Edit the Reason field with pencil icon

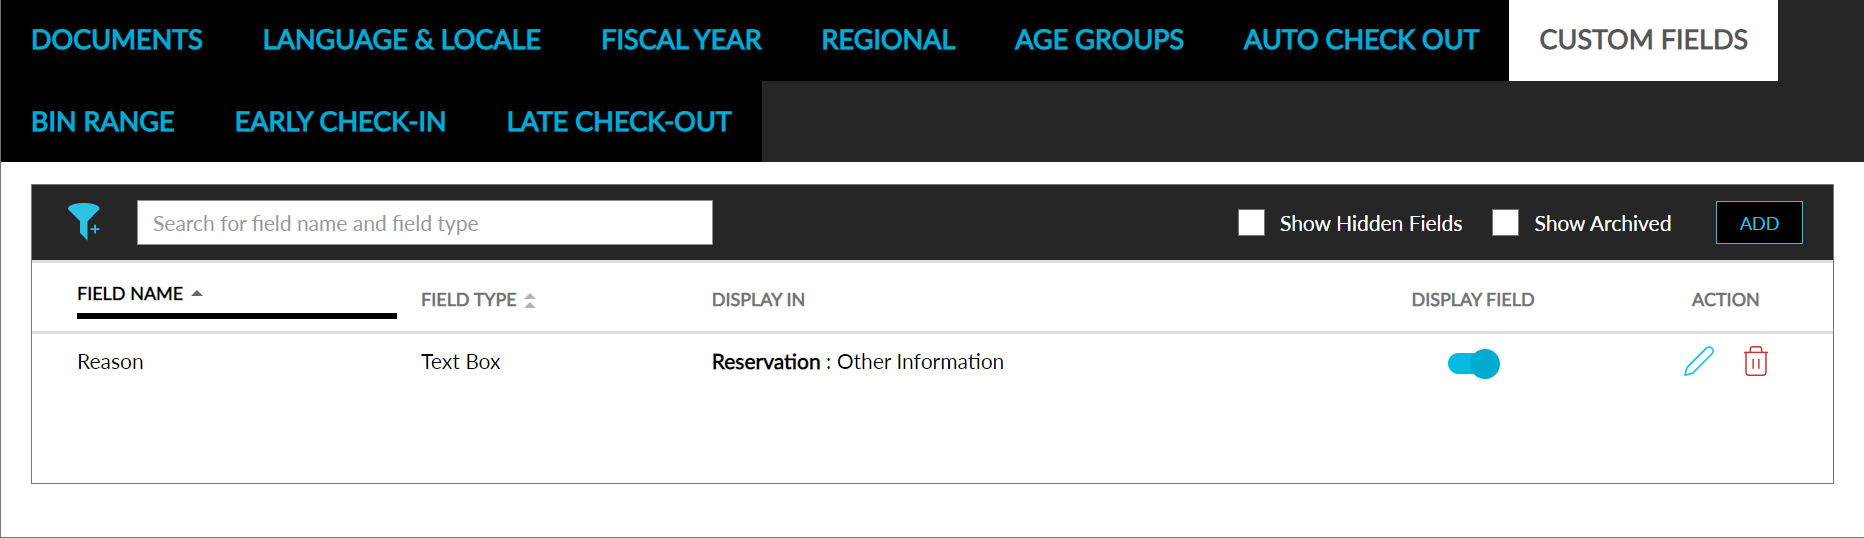tap(1698, 361)
